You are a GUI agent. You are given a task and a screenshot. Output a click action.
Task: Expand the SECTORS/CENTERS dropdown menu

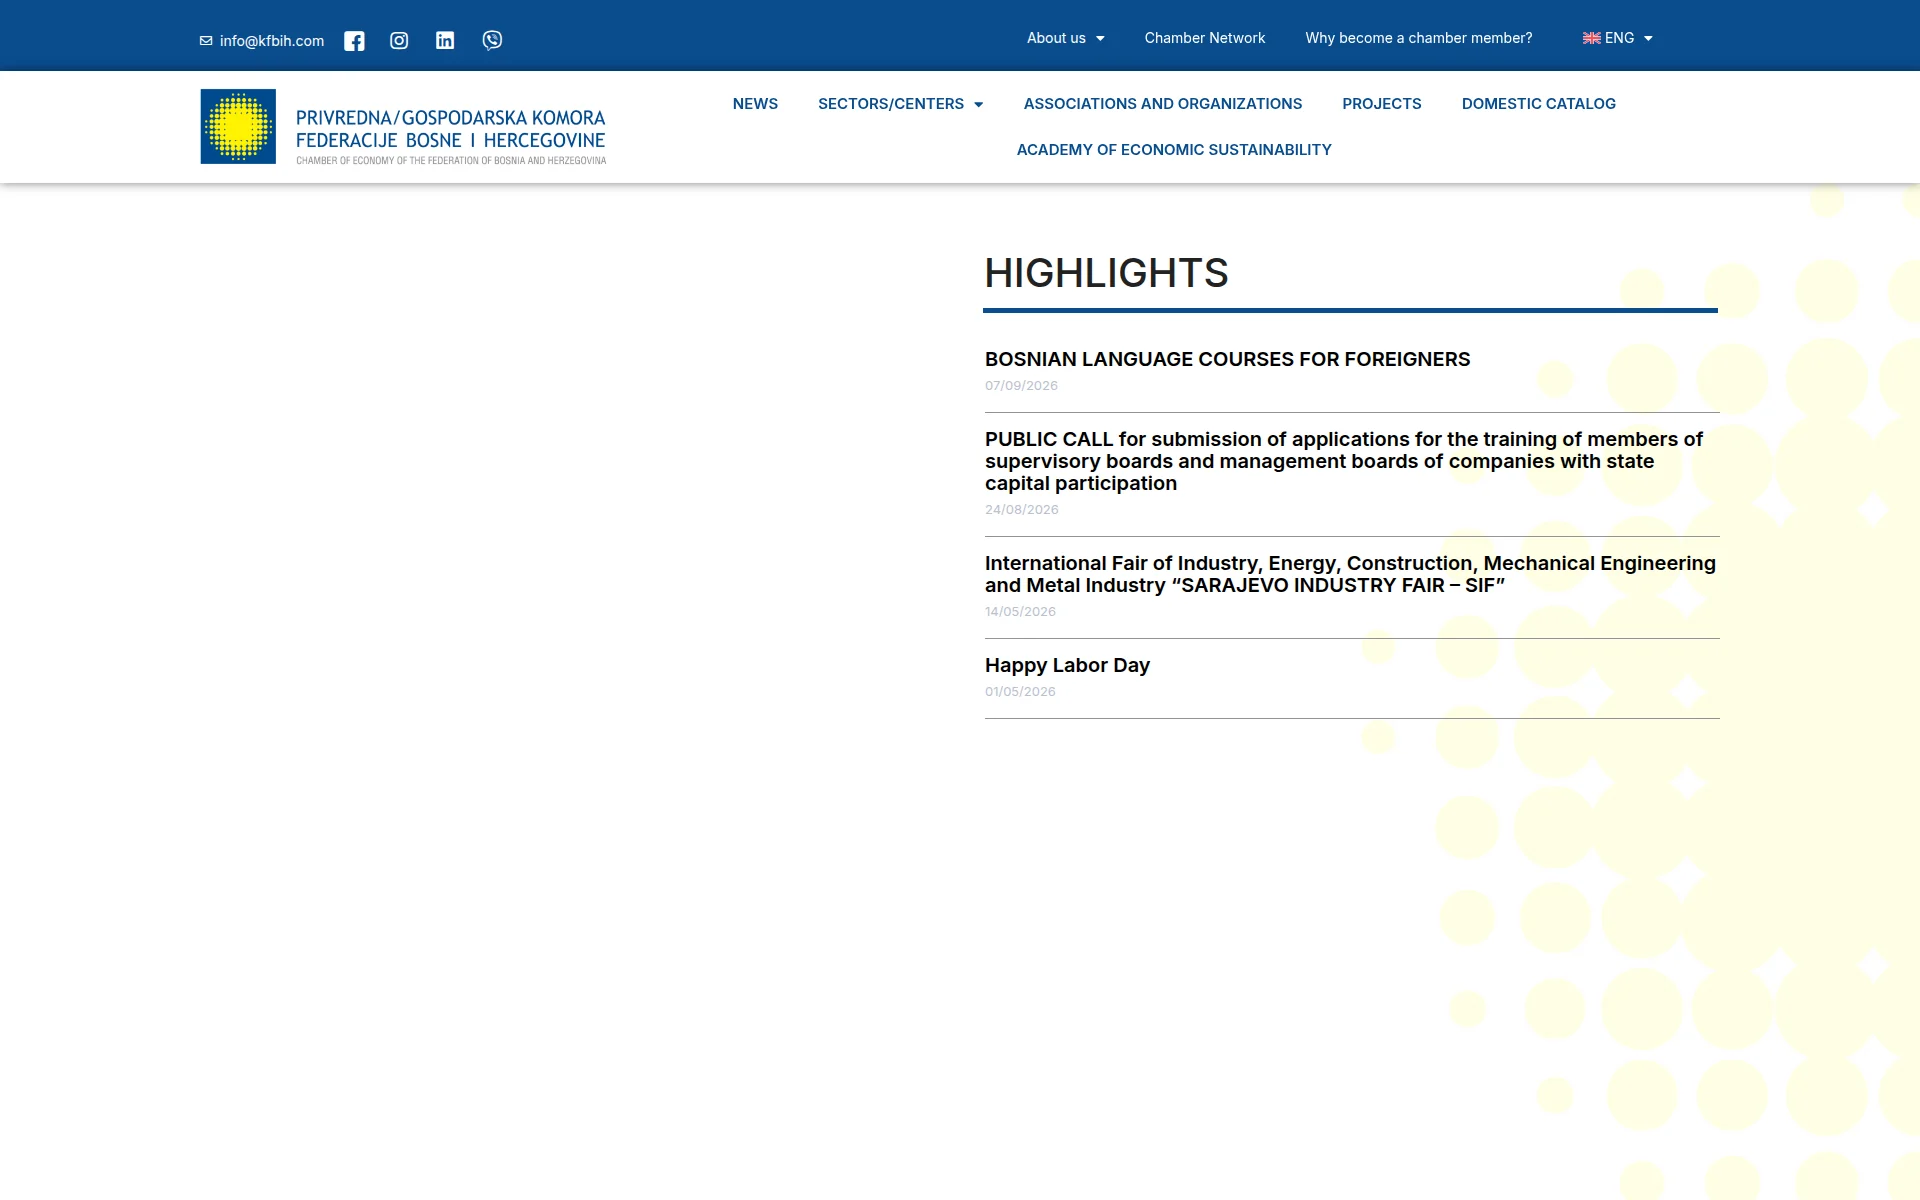tap(900, 104)
